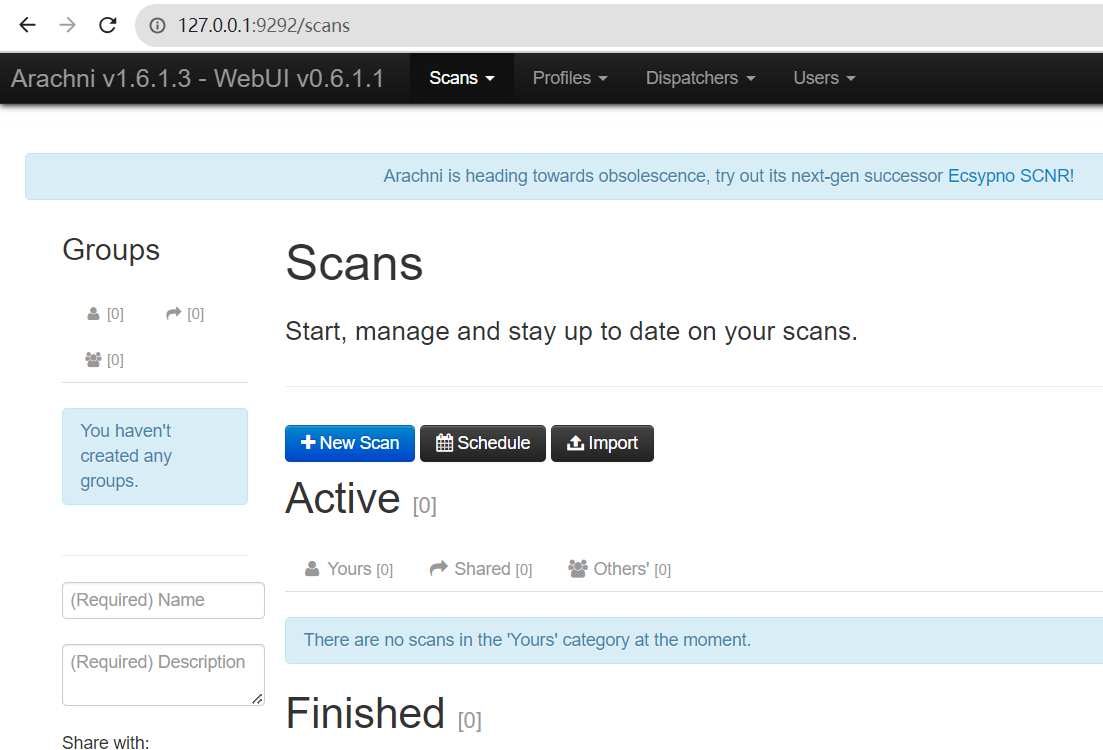Go back with the browser back arrow
This screenshot has height=750, width=1103.
point(27,25)
